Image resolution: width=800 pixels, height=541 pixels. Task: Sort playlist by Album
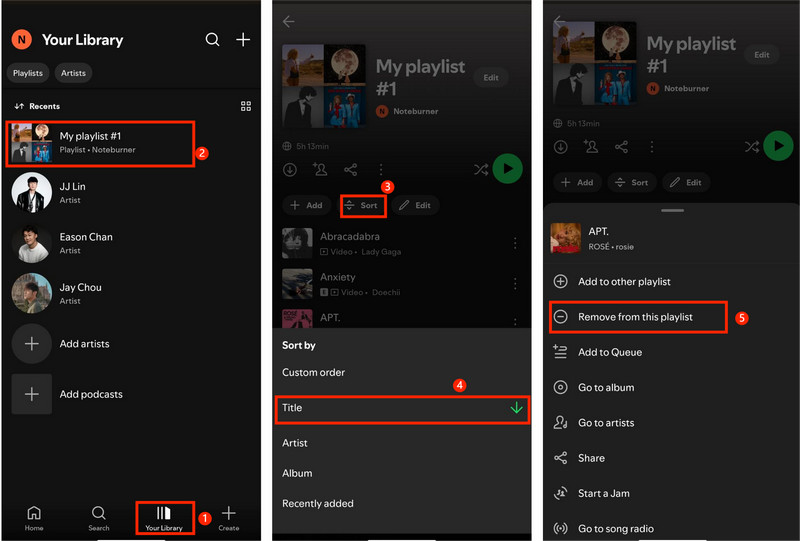click(x=402, y=473)
